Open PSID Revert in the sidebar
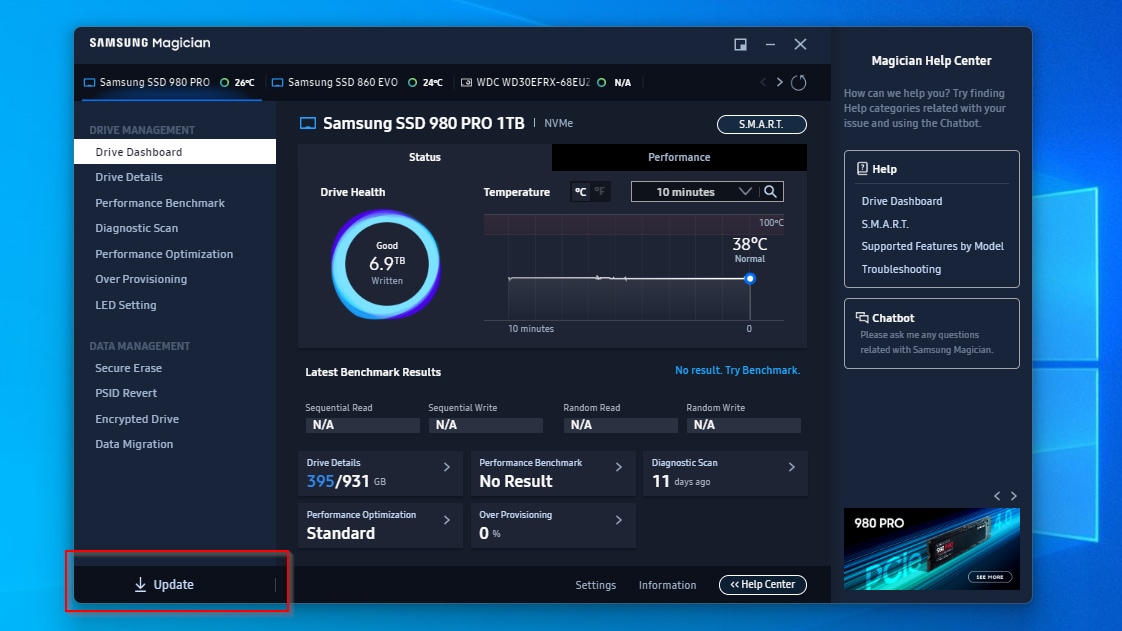Screen dimensions: 1122x631 (126, 393)
